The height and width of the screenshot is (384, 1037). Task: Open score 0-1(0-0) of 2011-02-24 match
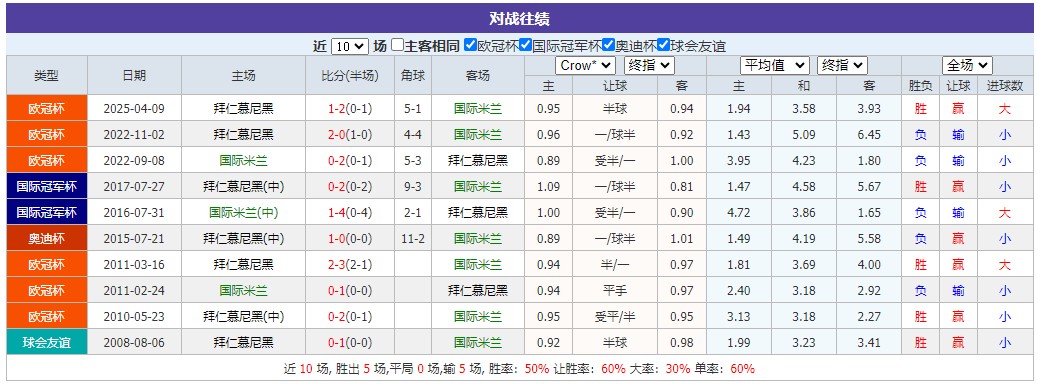click(x=350, y=291)
